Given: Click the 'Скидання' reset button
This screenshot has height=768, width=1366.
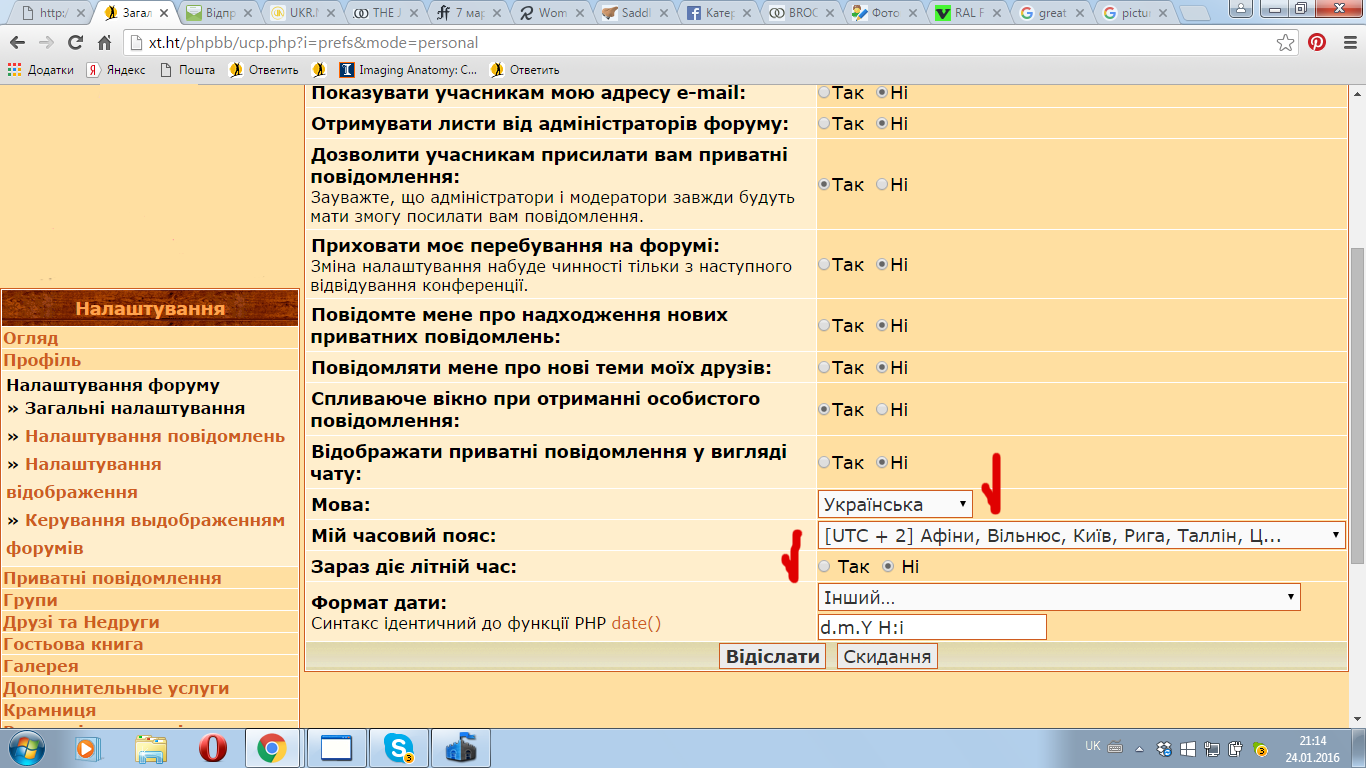Looking at the screenshot, I should 887,657.
